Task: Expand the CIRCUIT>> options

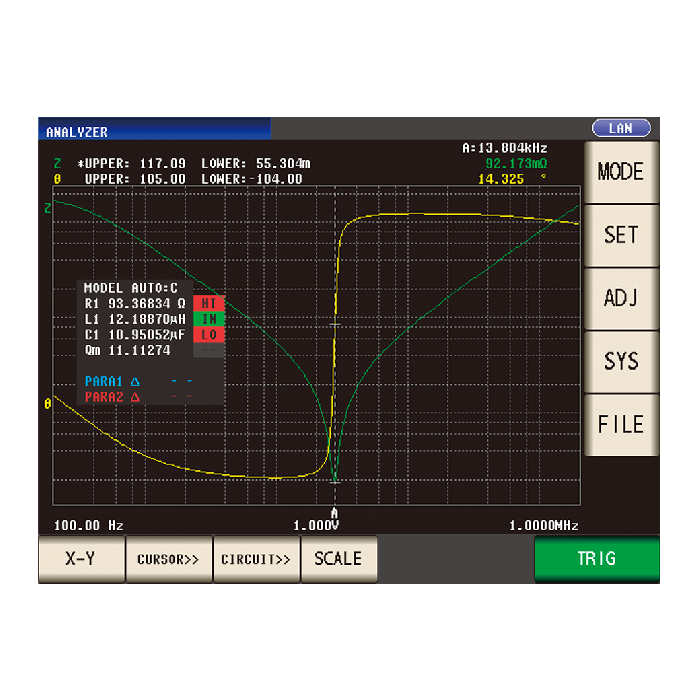Action: pyautogui.click(x=256, y=559)
